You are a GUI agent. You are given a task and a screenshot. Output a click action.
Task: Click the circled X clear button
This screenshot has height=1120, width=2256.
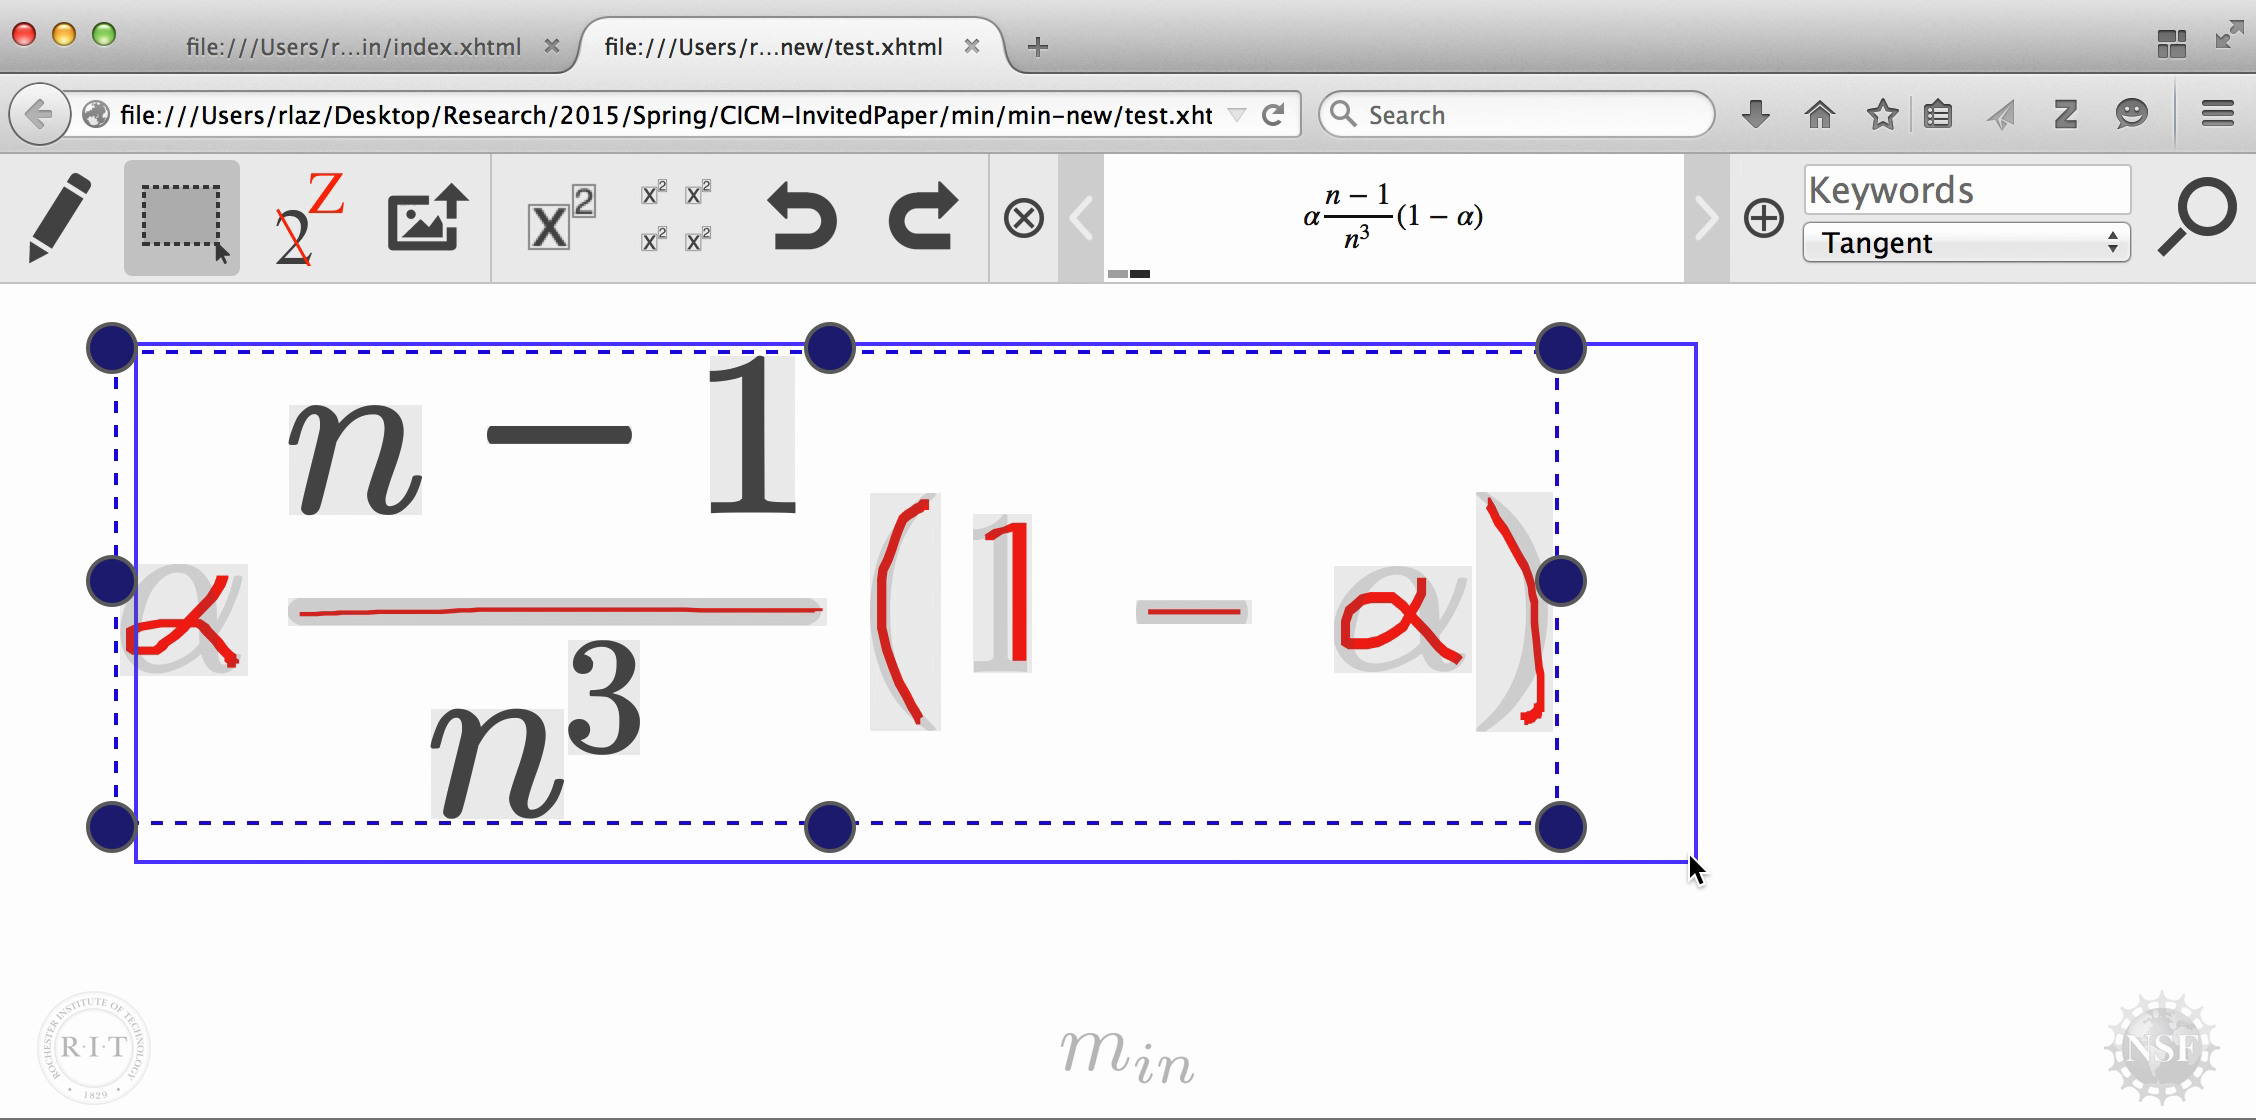(1023, 218)
